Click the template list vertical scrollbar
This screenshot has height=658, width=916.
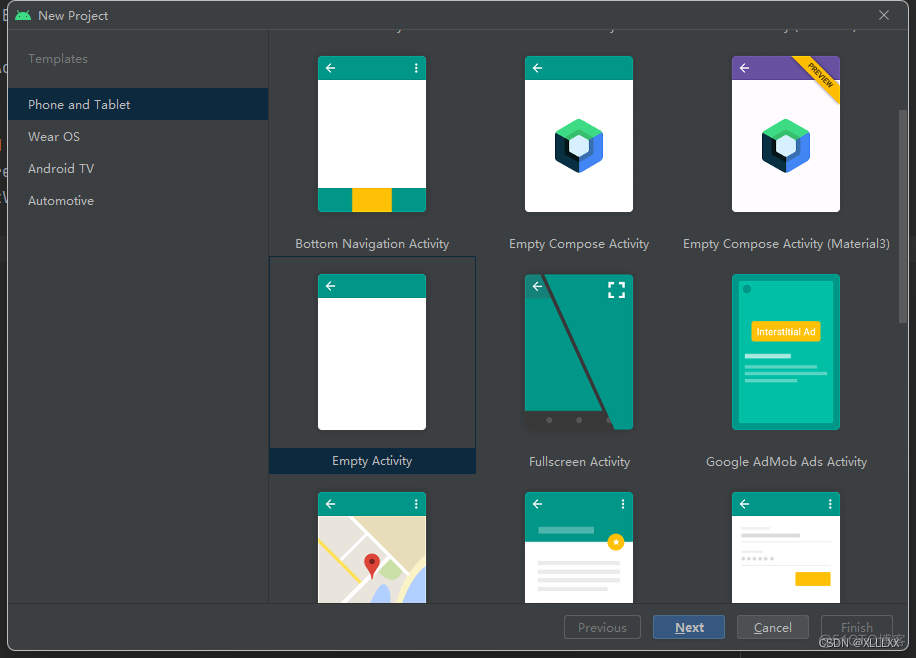[x=903, y=216]
